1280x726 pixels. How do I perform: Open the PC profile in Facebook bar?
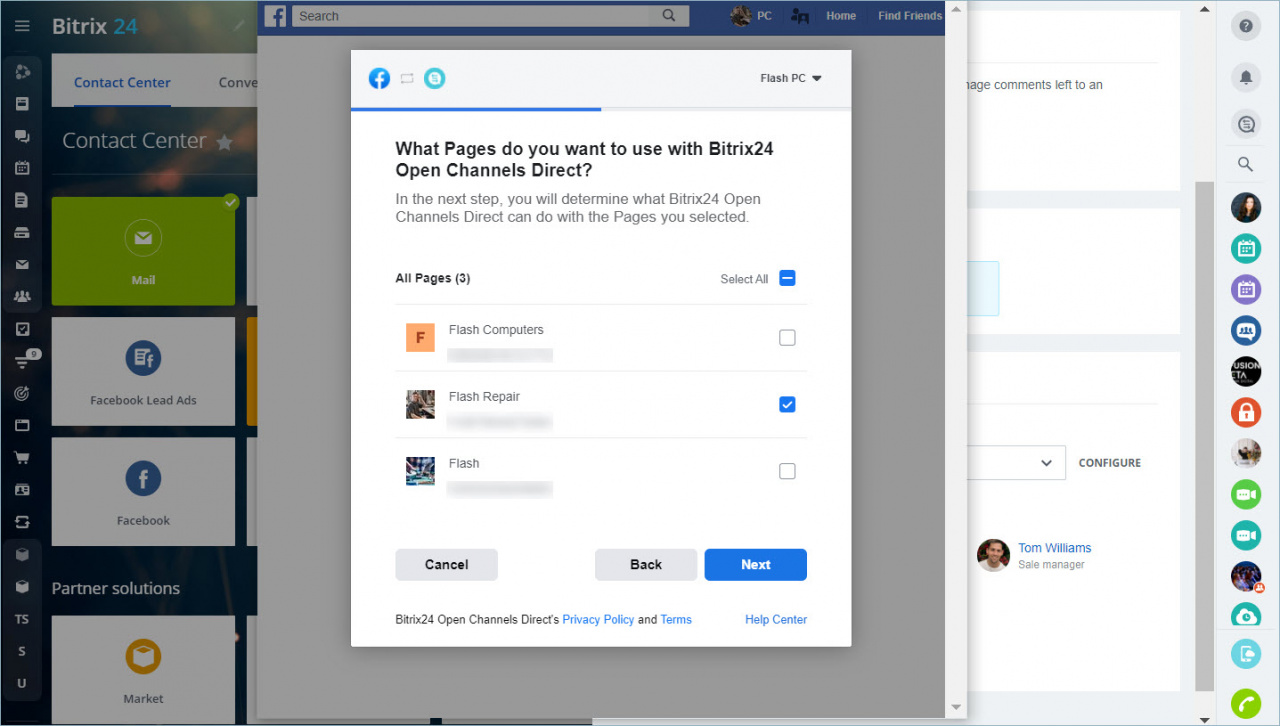click(x=752, y=16)
